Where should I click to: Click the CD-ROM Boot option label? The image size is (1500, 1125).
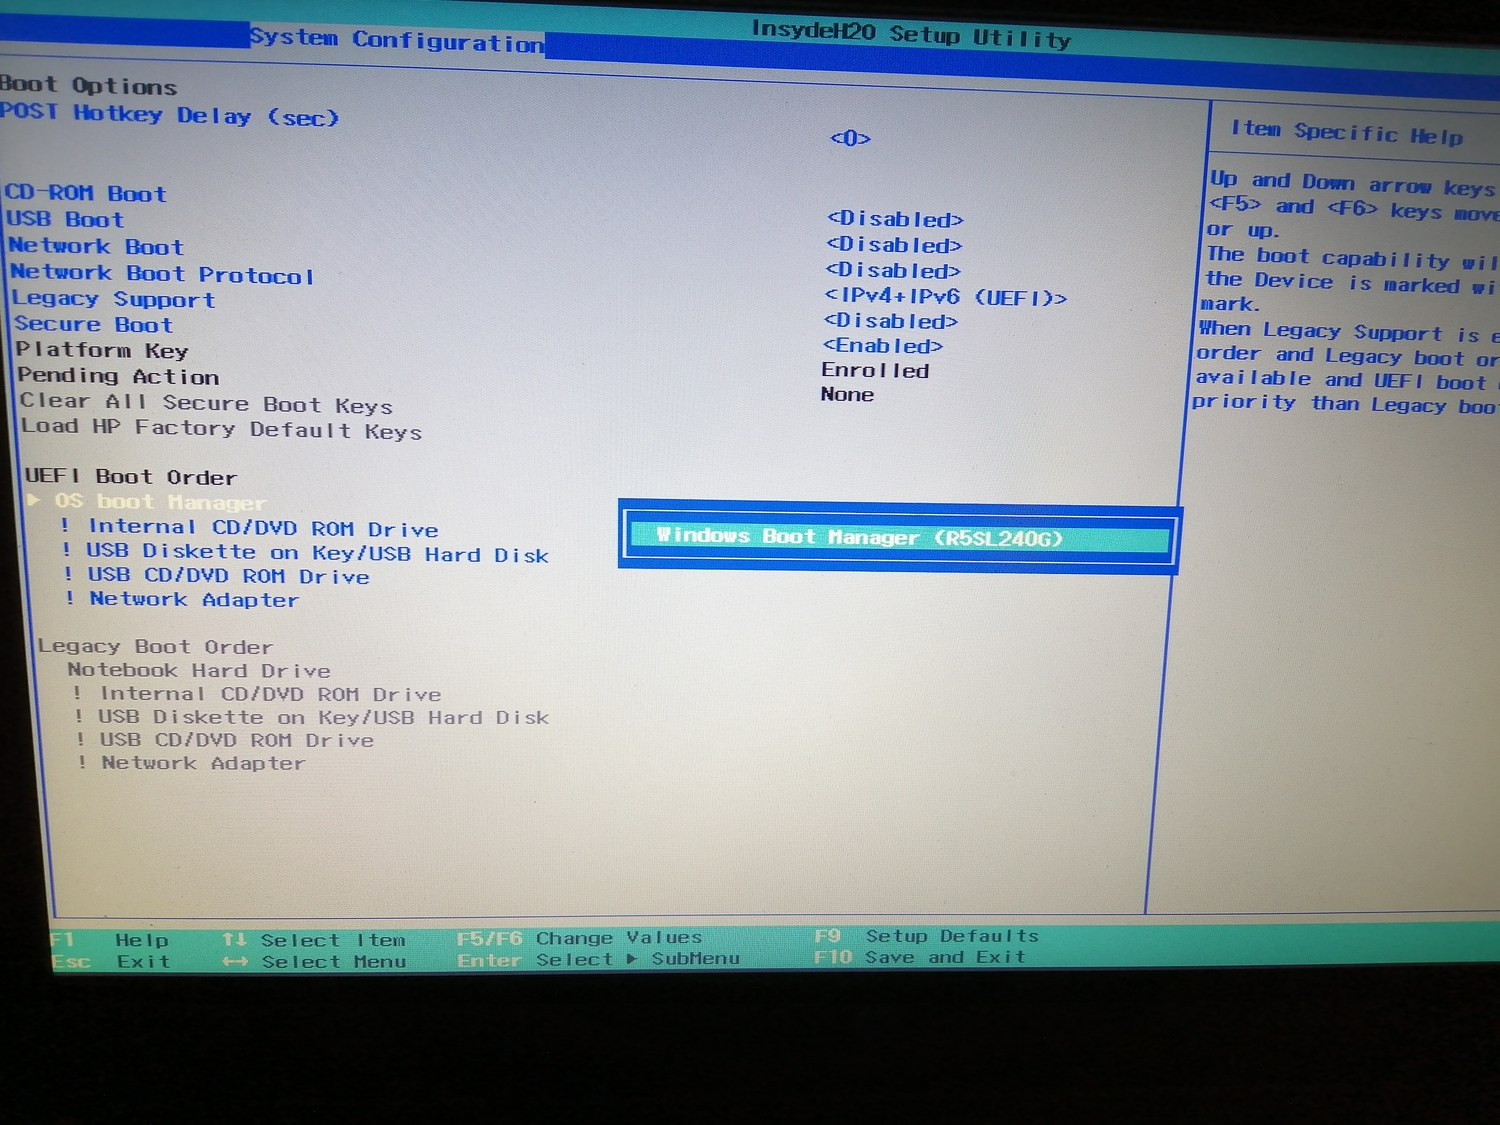click(86, 193)
